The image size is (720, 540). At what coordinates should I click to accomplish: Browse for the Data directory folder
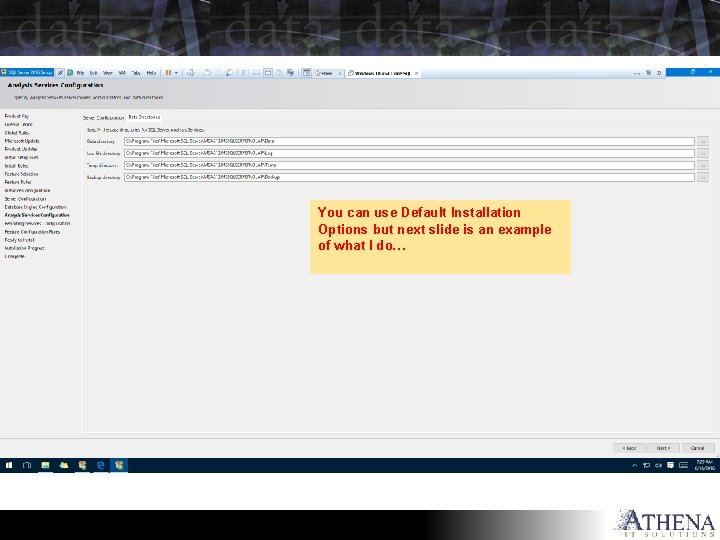(703, 141)
